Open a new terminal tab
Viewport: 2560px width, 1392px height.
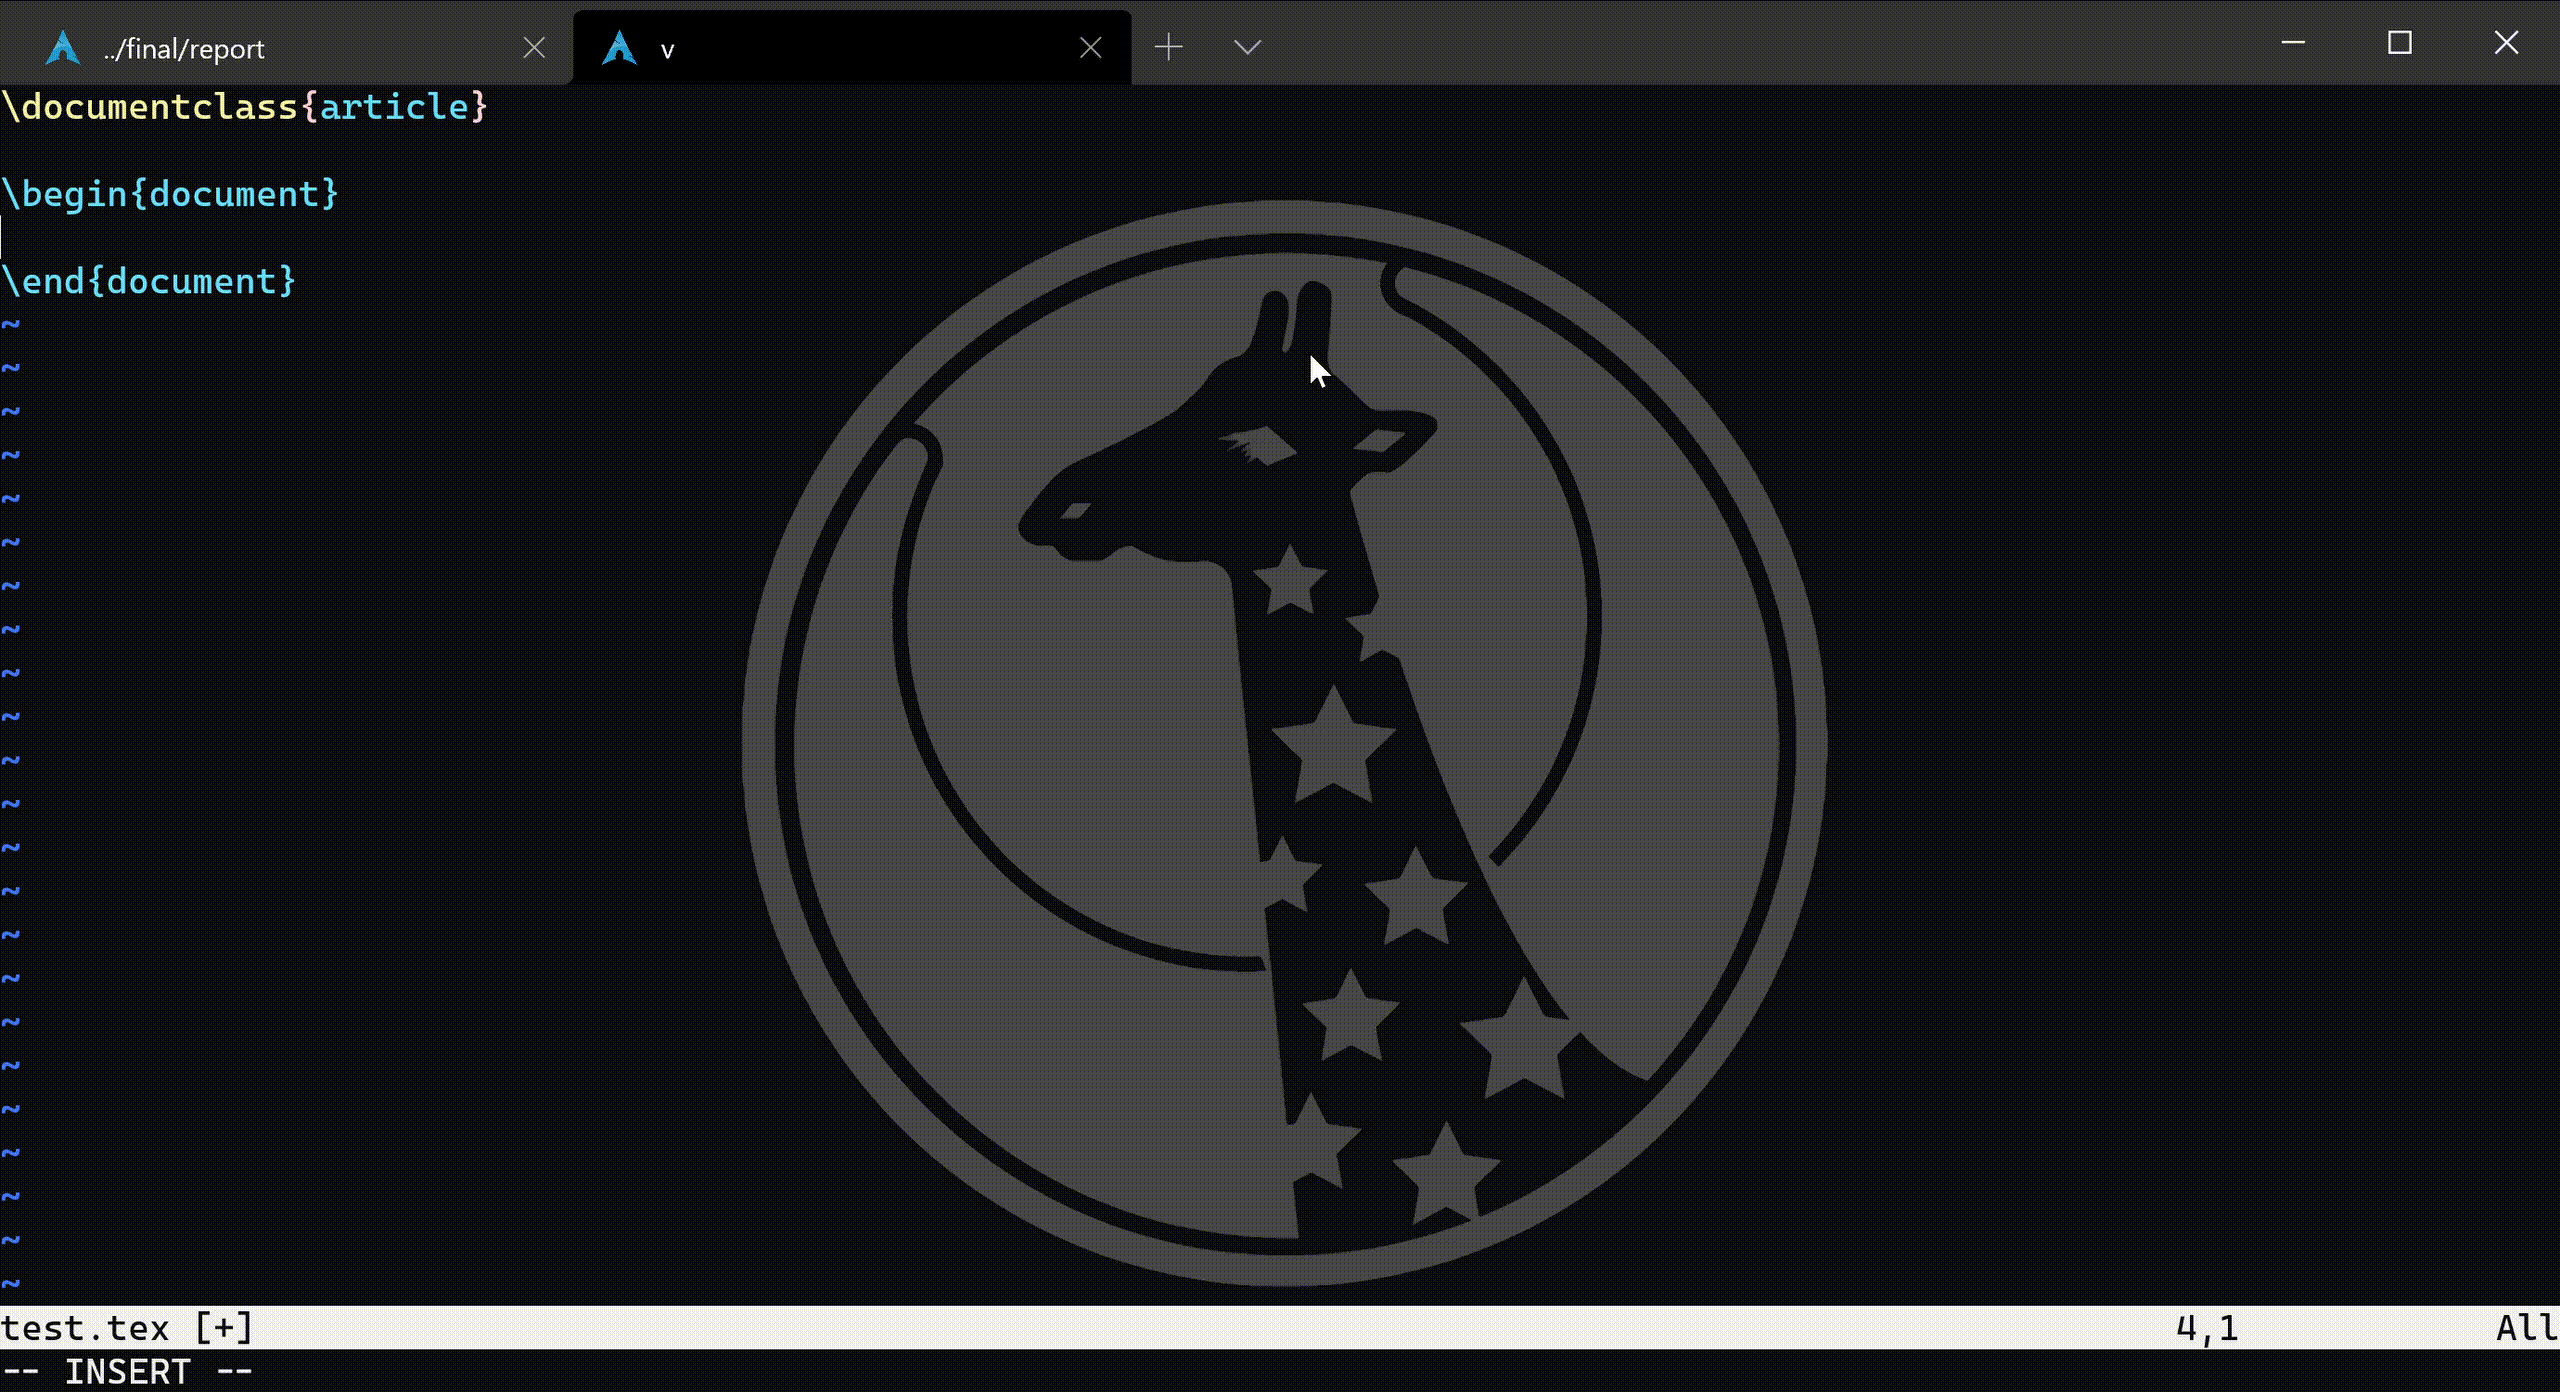pyautogui.click(x=1168, y=47)
